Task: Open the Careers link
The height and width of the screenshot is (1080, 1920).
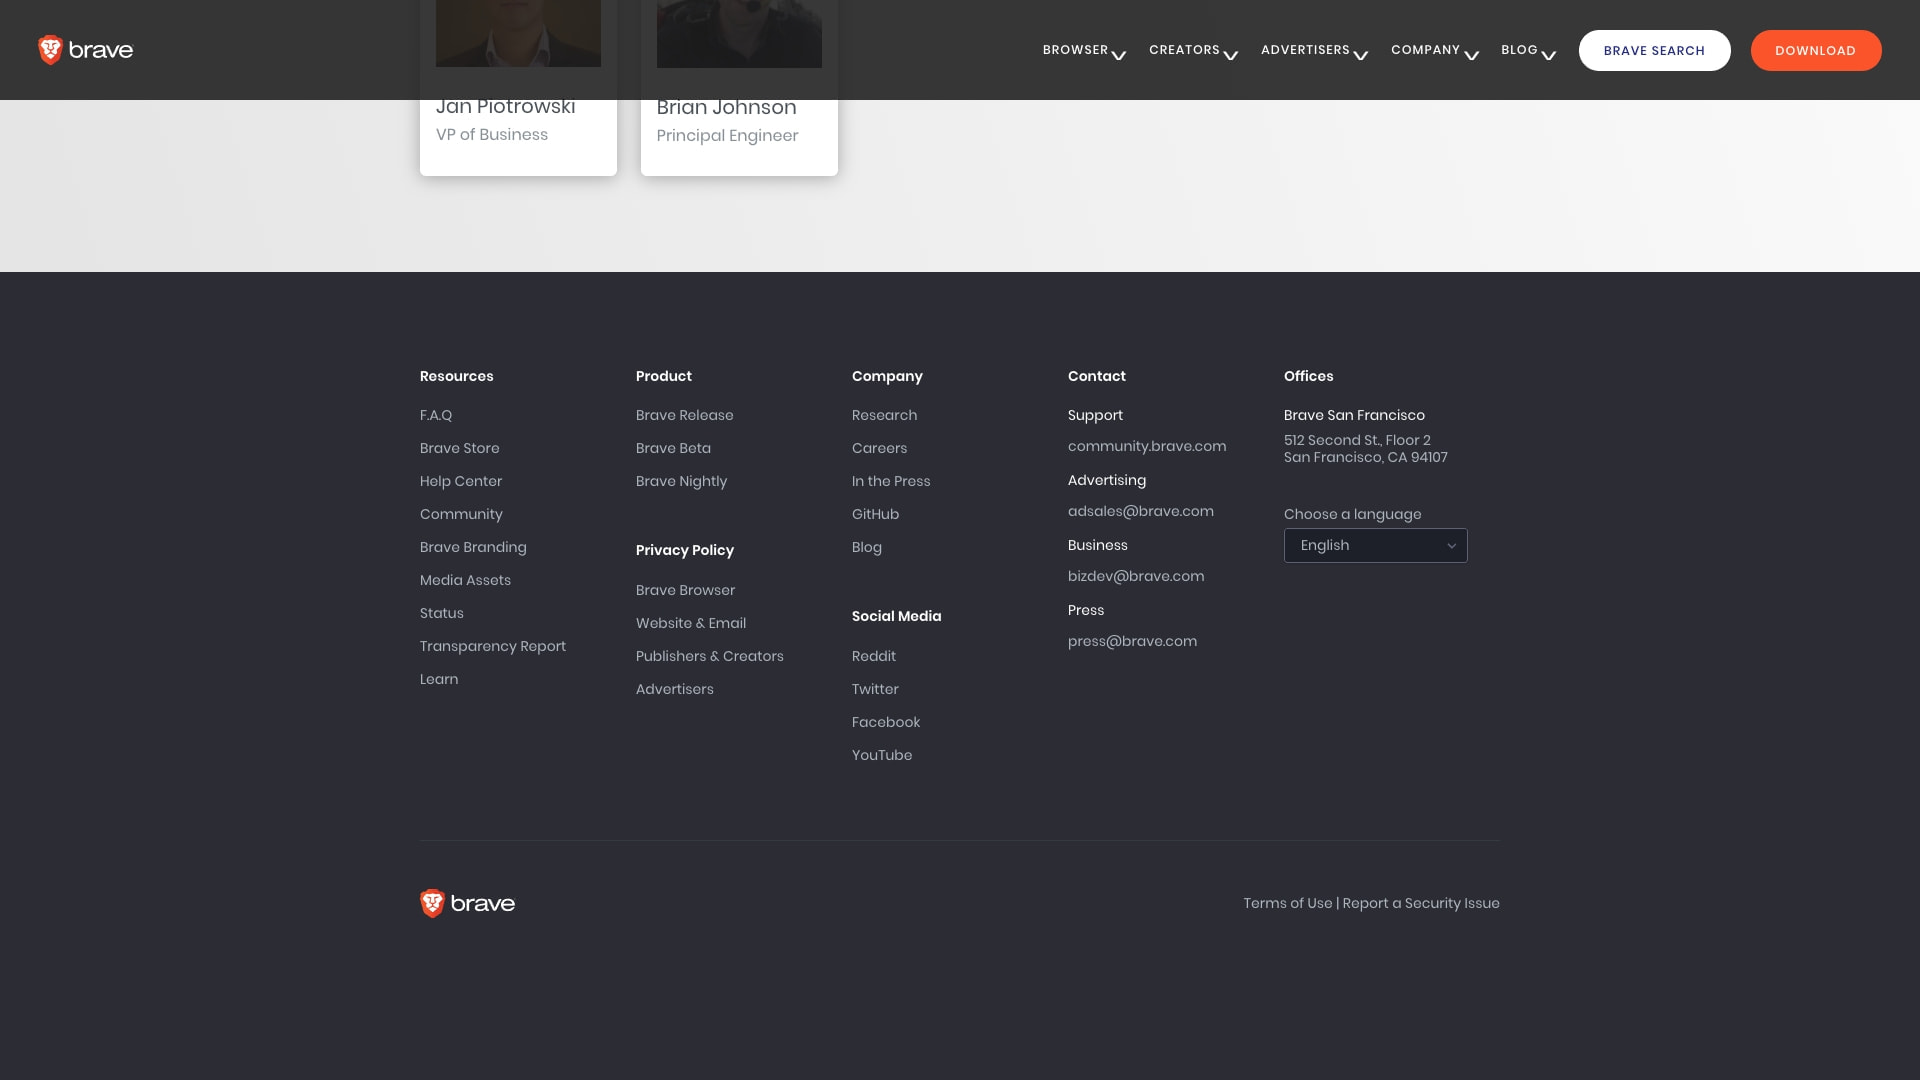Action: 880,448
